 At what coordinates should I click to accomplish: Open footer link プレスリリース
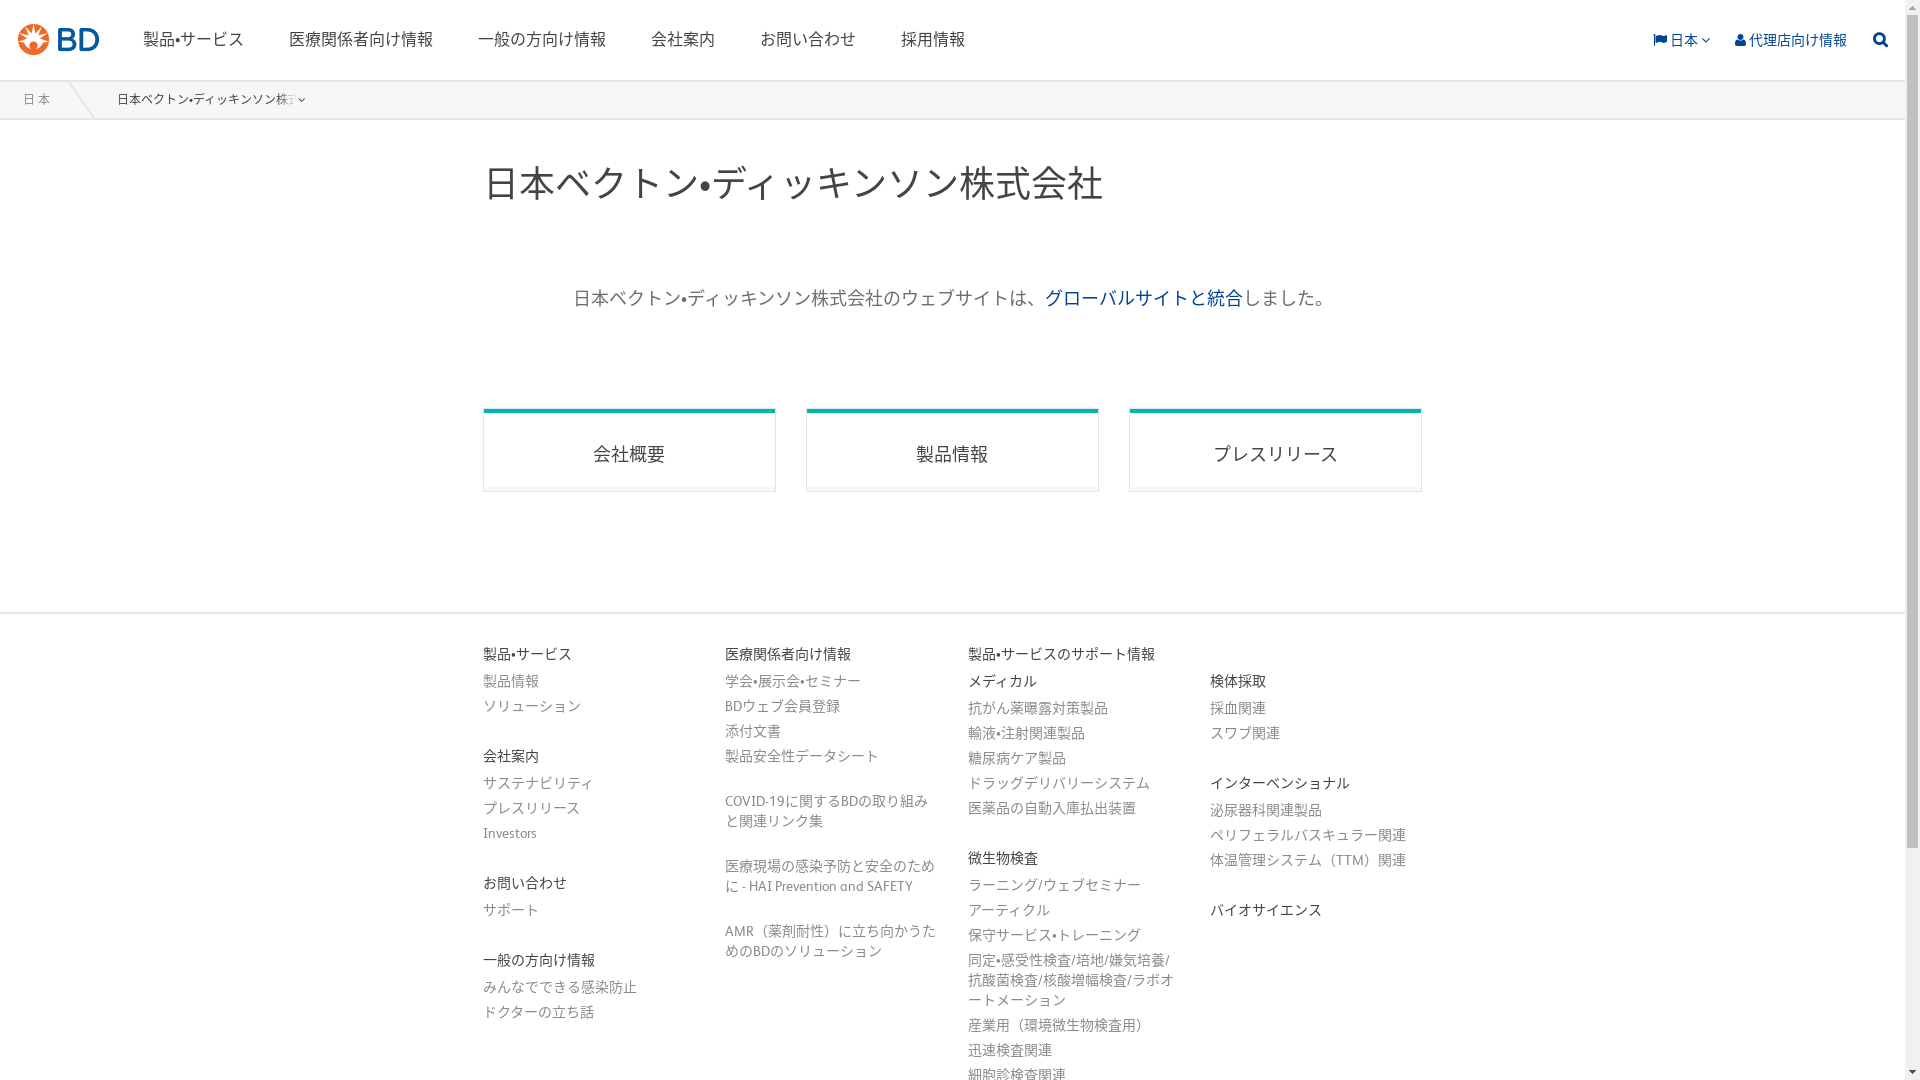(x=531, y=808)
